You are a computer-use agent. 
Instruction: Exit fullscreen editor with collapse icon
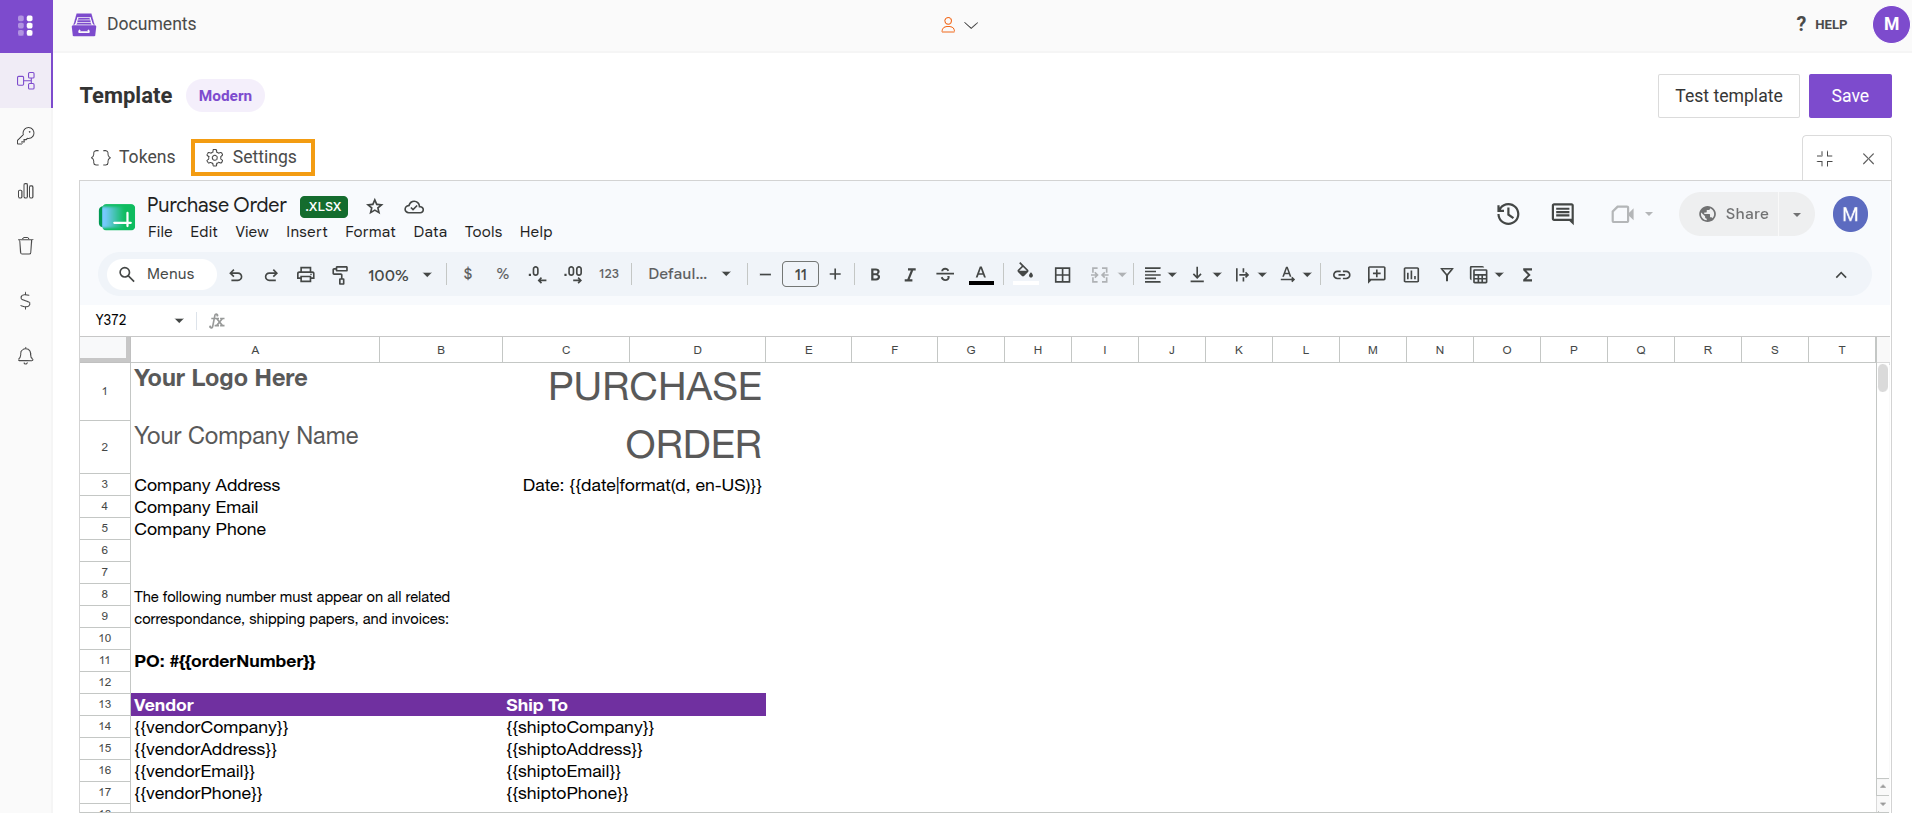point(1825,159)
